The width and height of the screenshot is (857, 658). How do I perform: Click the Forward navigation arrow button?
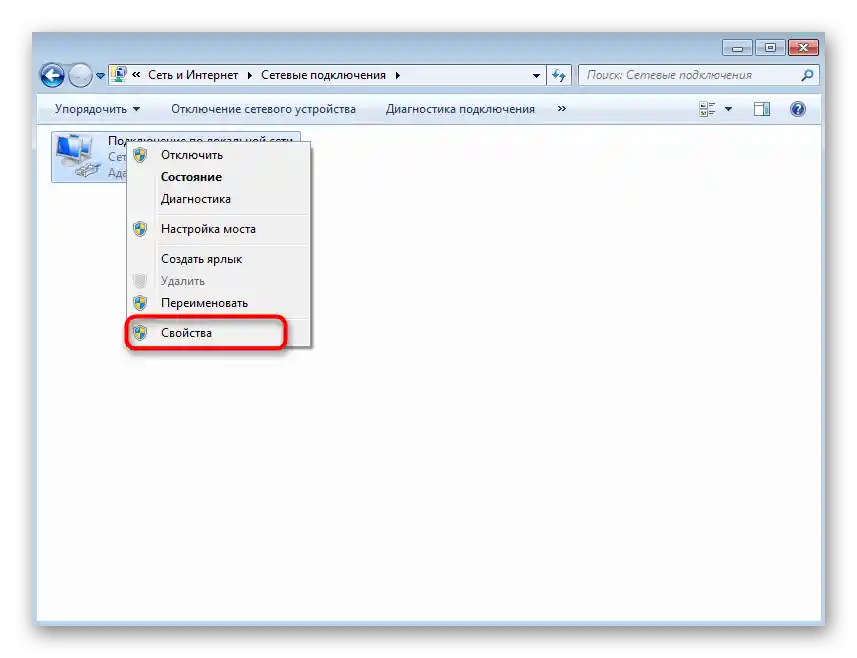[80, 75]
